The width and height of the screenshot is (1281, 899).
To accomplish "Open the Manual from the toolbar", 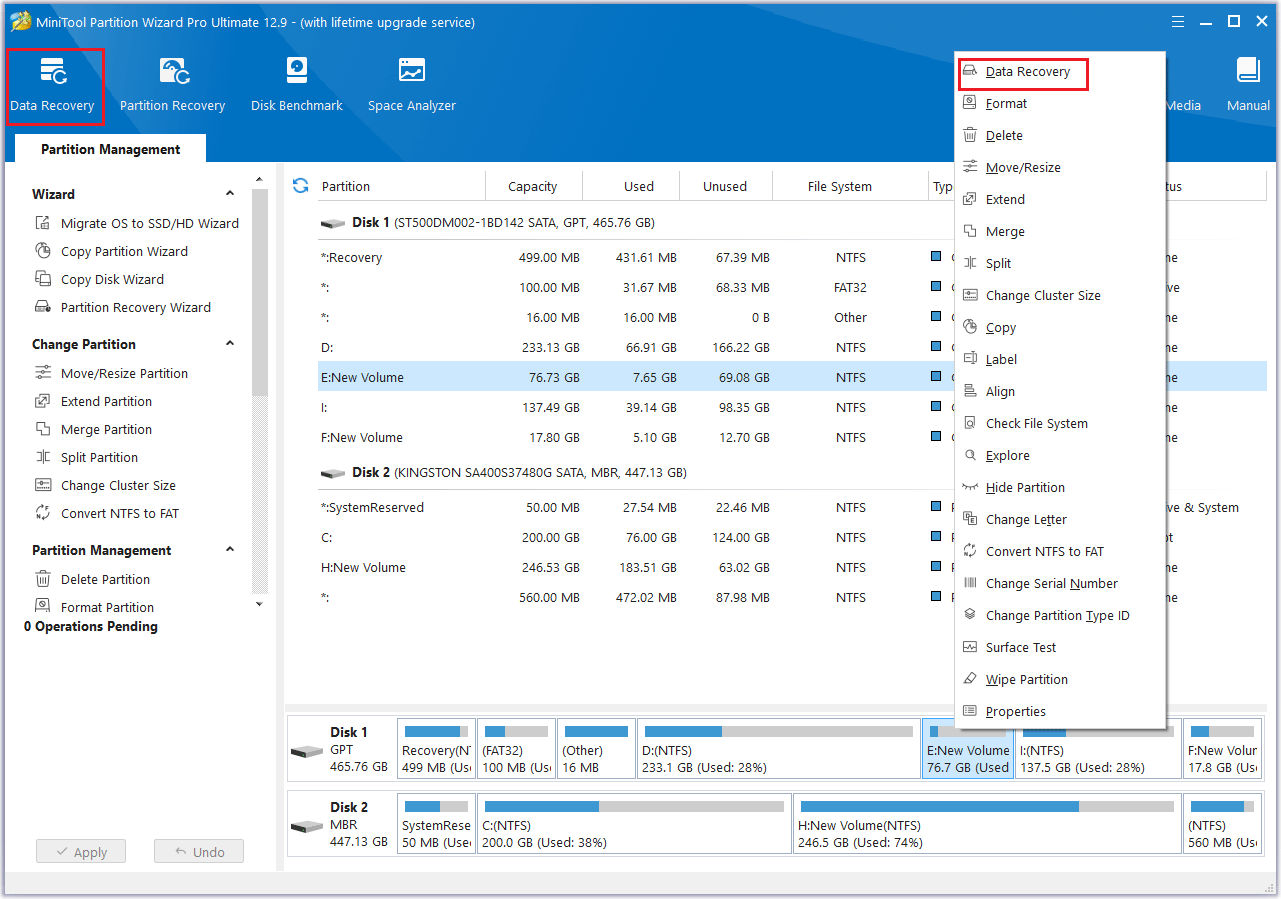I will tap(1248, 86).
